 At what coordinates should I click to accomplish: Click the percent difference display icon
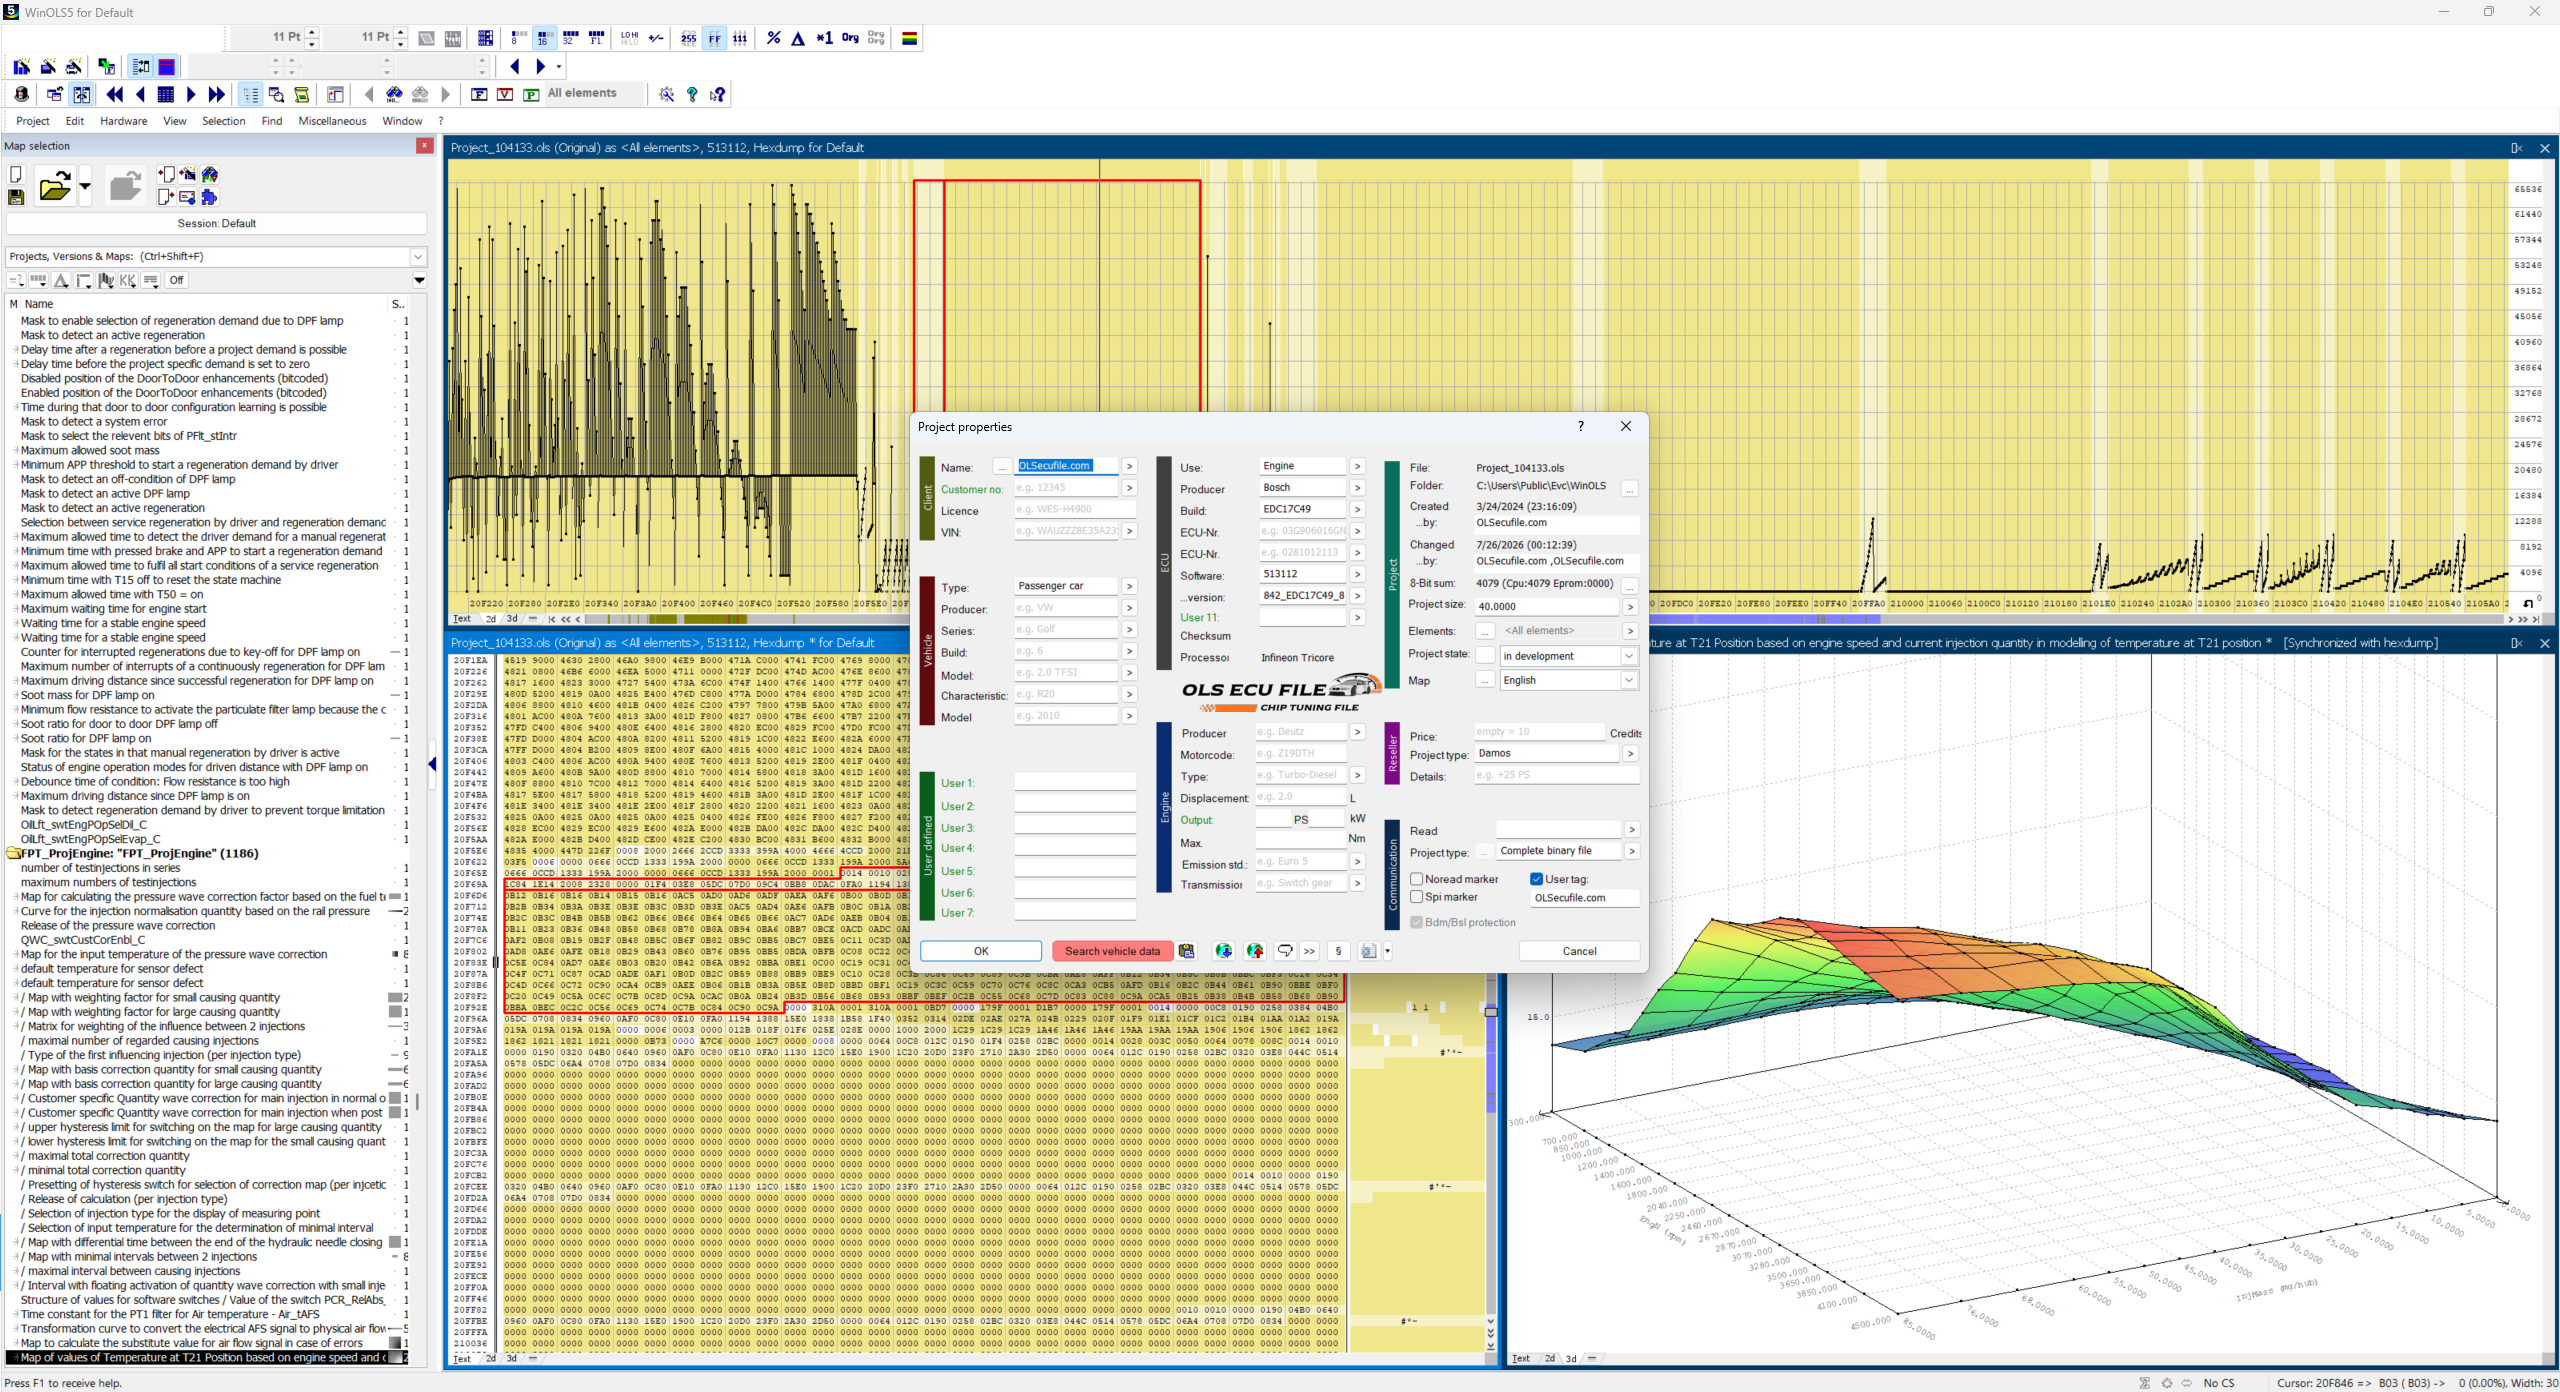(x=773, y=38)
